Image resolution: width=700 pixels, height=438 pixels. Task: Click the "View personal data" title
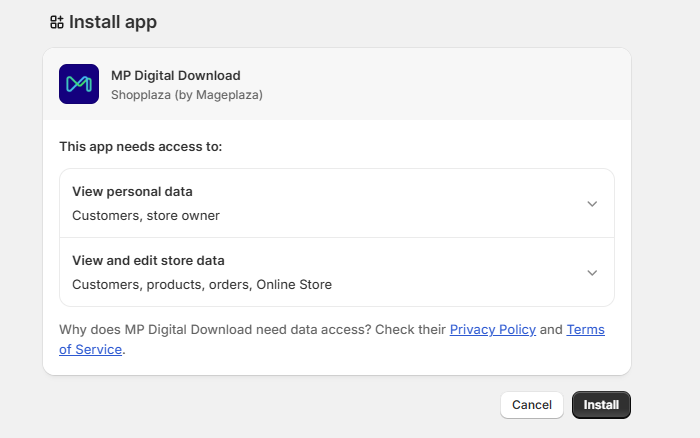coord(132,191)
